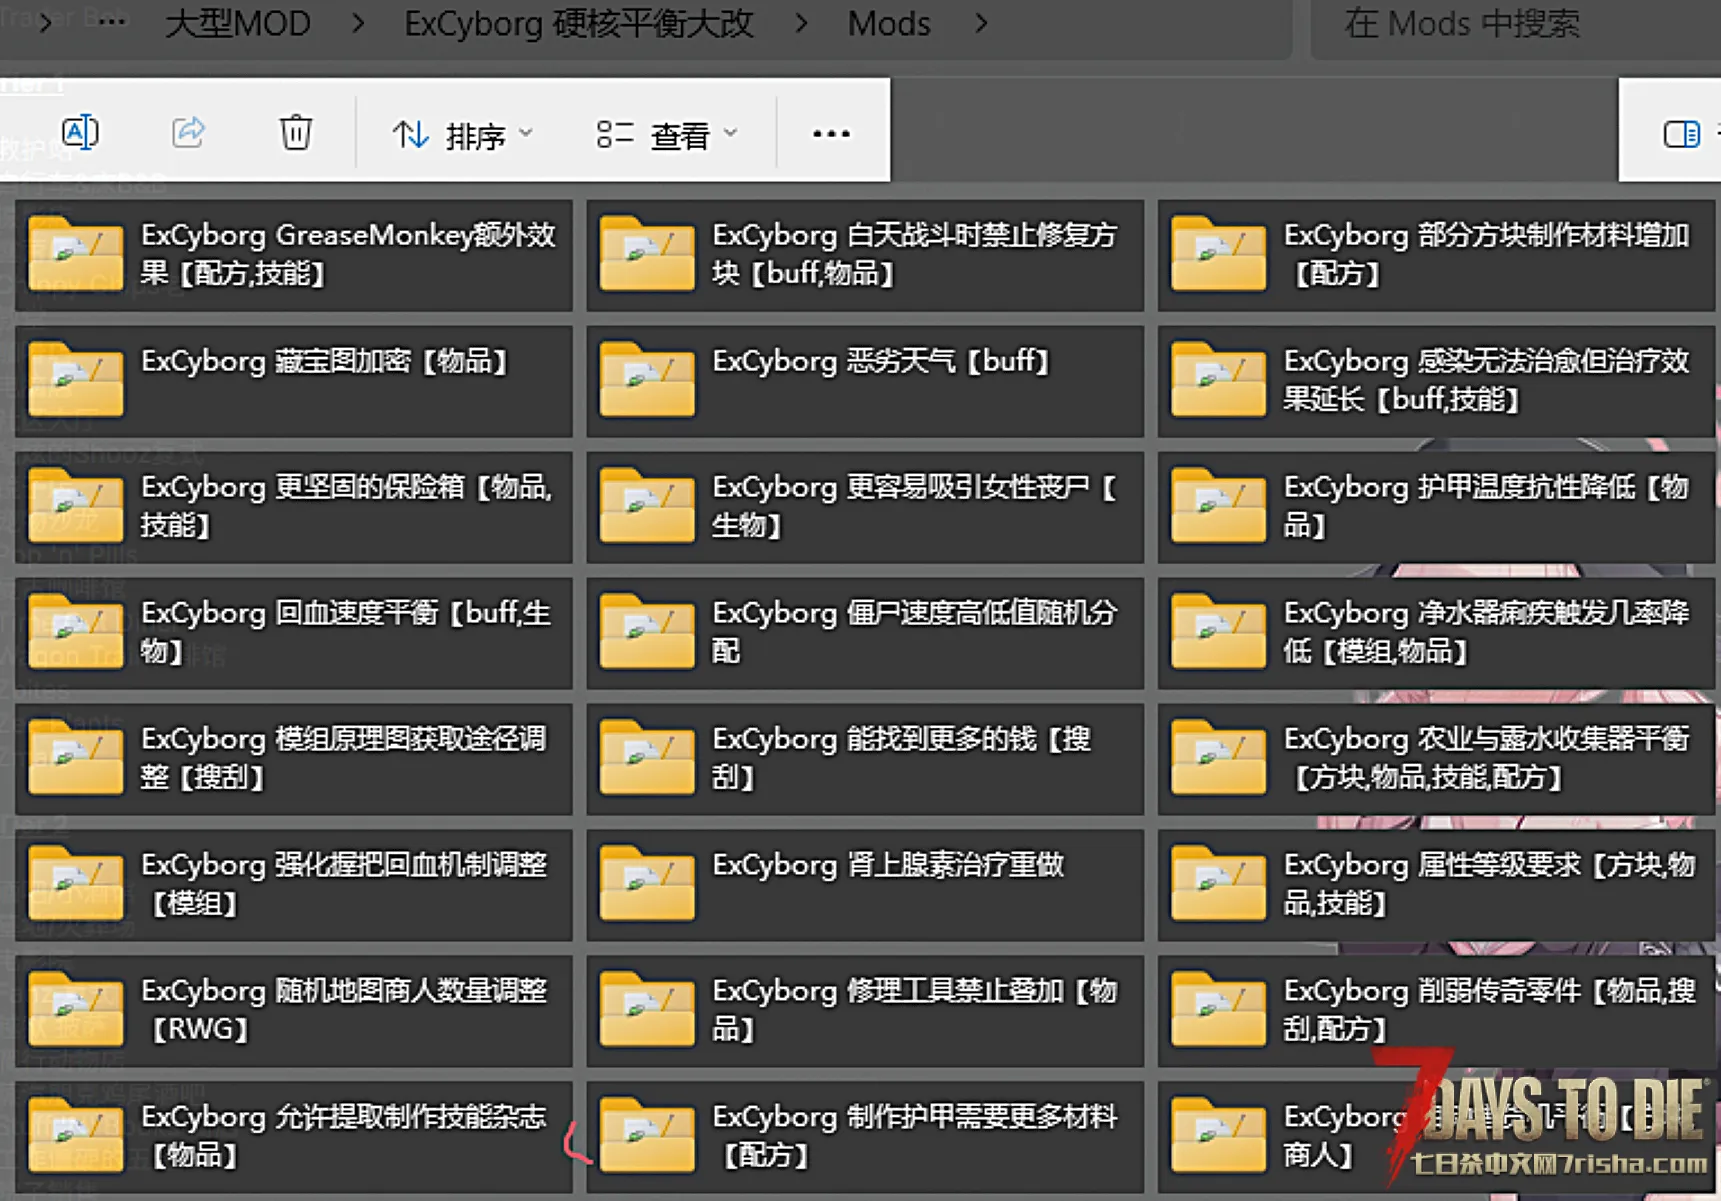
Task: Click the Share icon in toolbar
Action: click(x=188, y=132)
